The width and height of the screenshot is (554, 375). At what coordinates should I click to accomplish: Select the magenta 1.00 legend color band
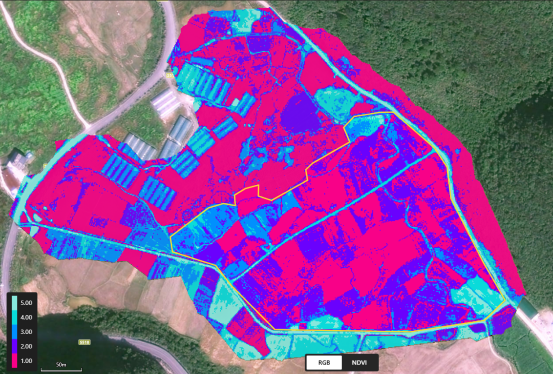click(x=14, y=361)
